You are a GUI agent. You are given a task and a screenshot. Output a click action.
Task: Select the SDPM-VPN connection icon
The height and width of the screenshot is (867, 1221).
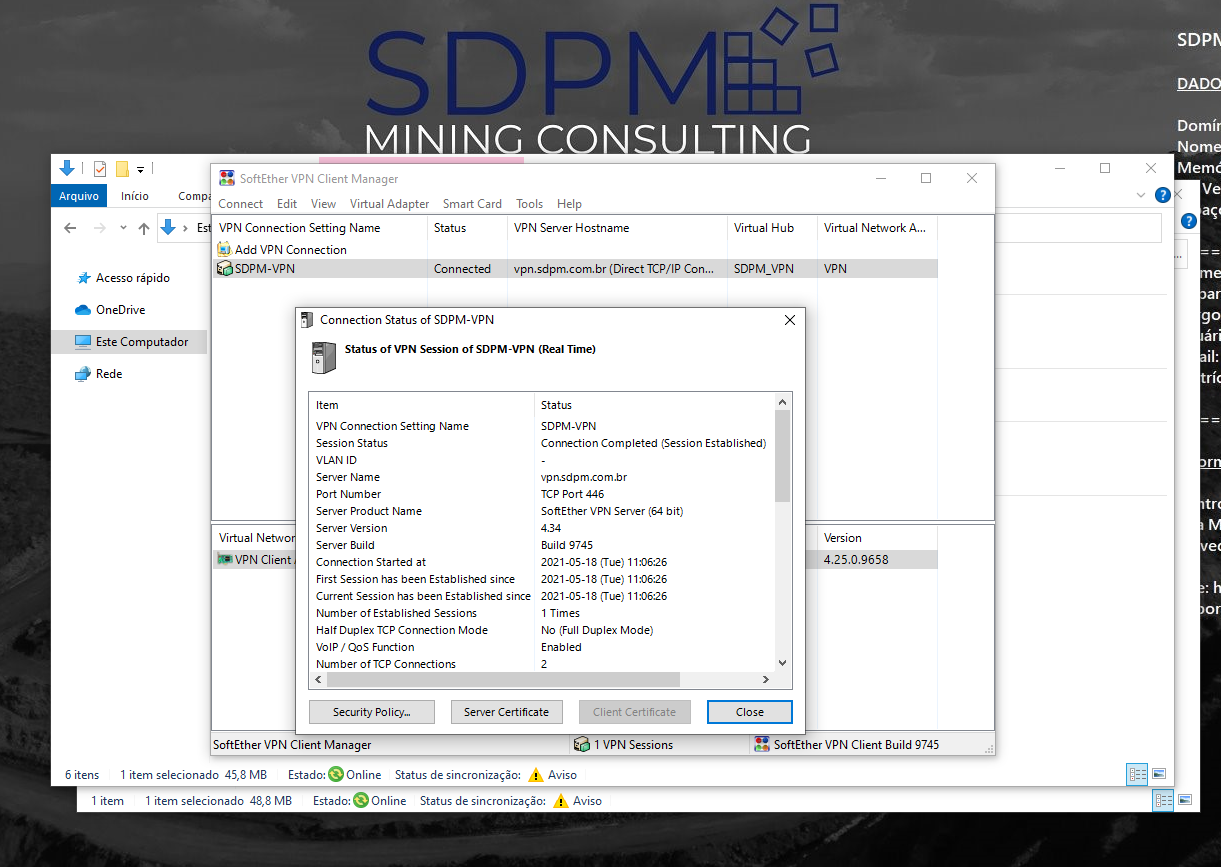(x=224, y=269)
